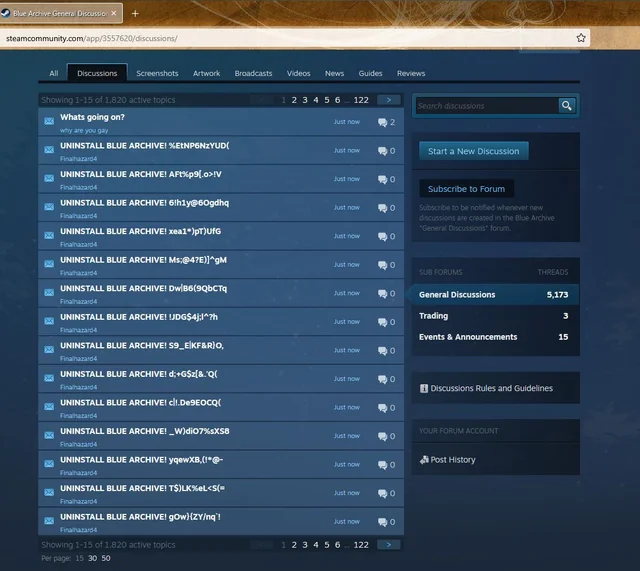Image resolution: width=640 pixels, height=571 pixels.
Task: Click reply bubble icon on 'Whats going on?'
Action: (x=382, y=122)
